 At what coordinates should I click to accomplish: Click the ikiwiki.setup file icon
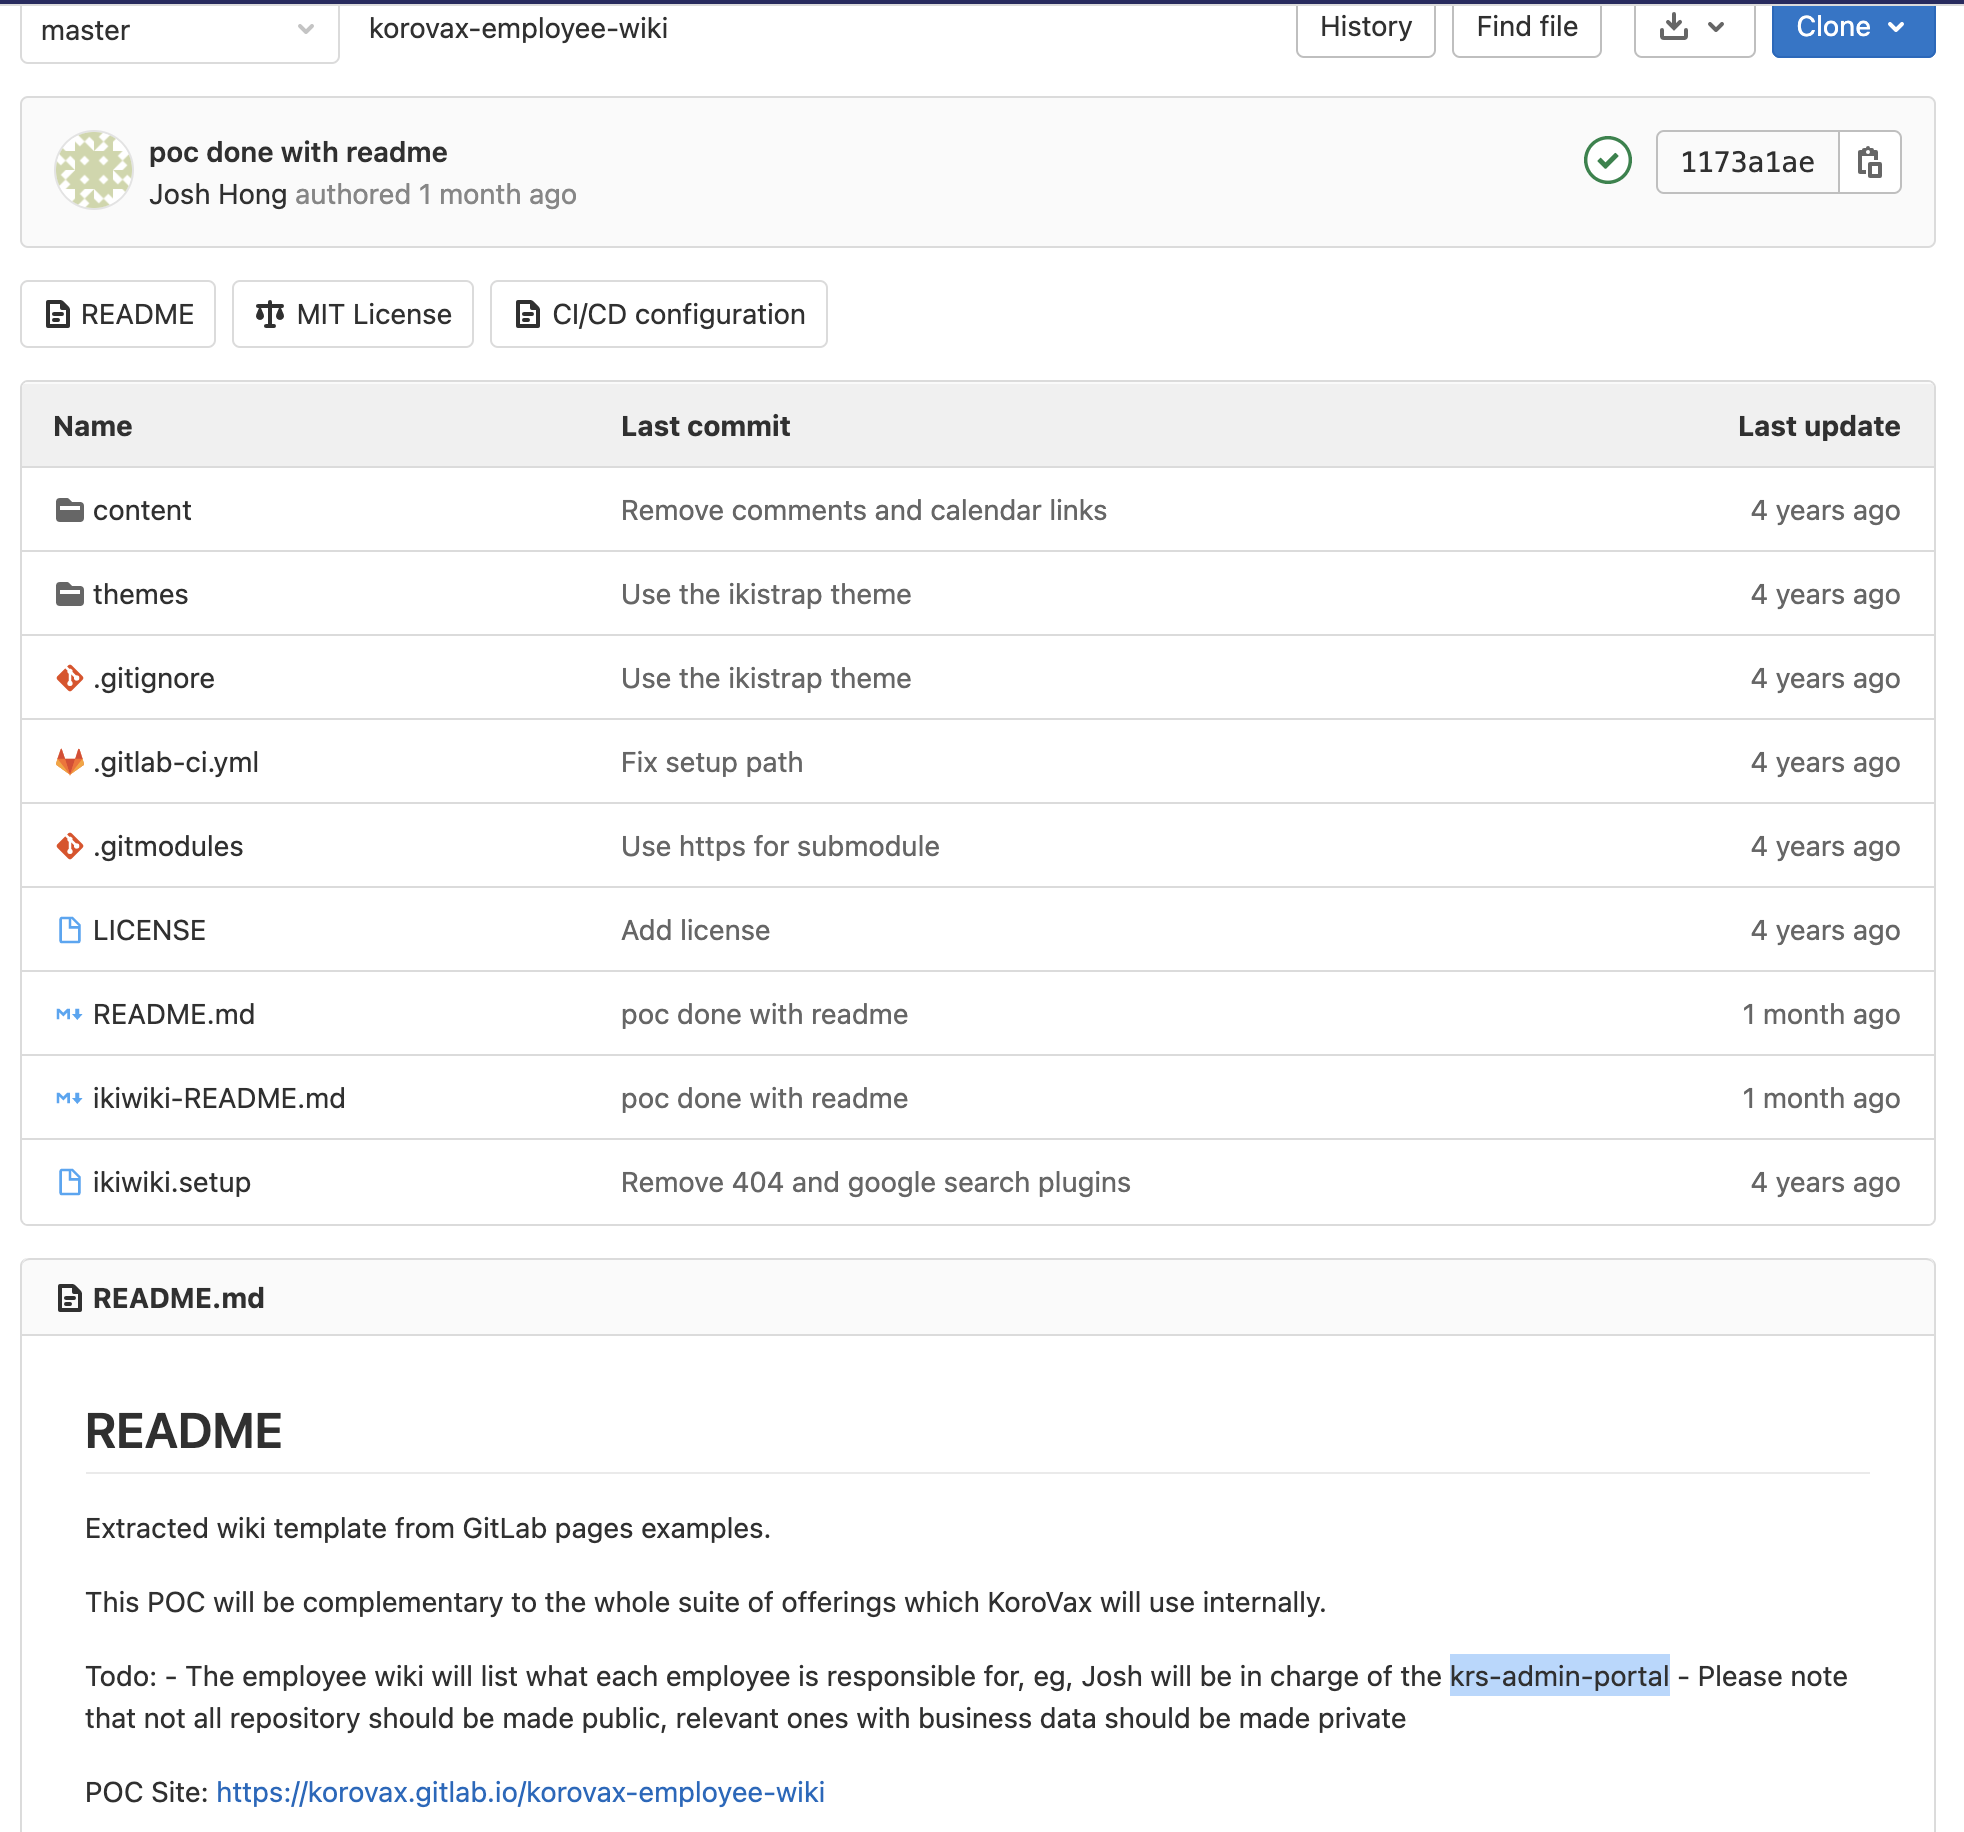[x=70, y=1182]
